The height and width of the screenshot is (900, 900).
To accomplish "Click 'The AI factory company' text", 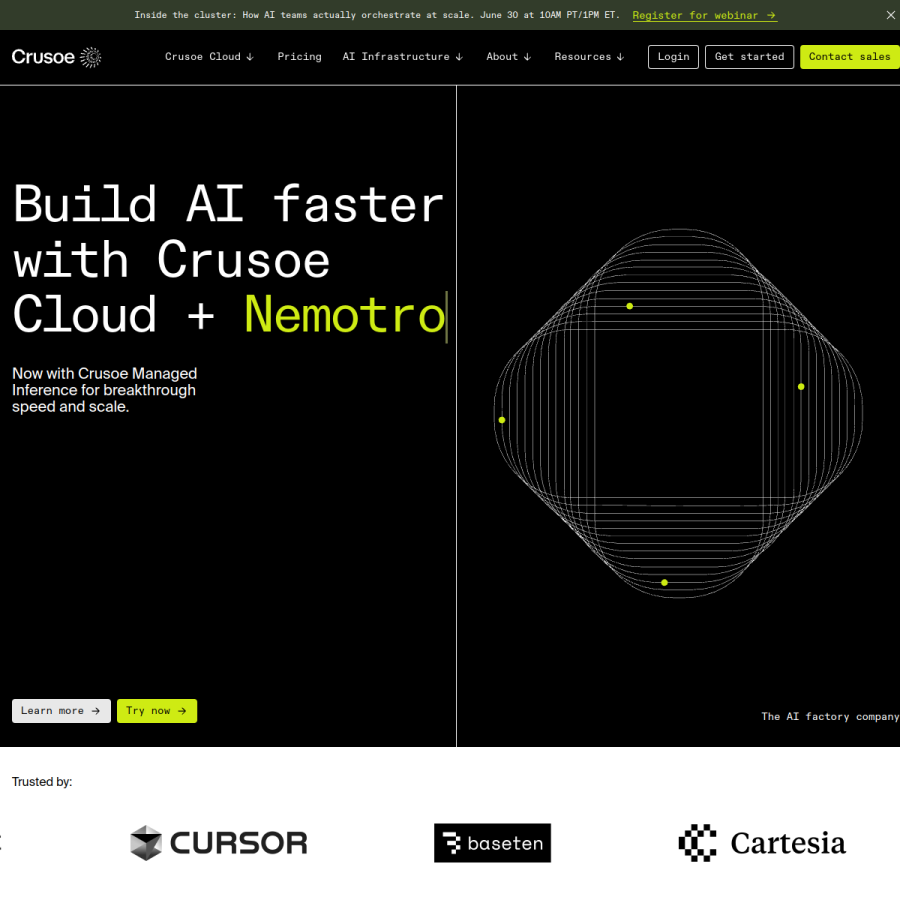I will (830, 716).
